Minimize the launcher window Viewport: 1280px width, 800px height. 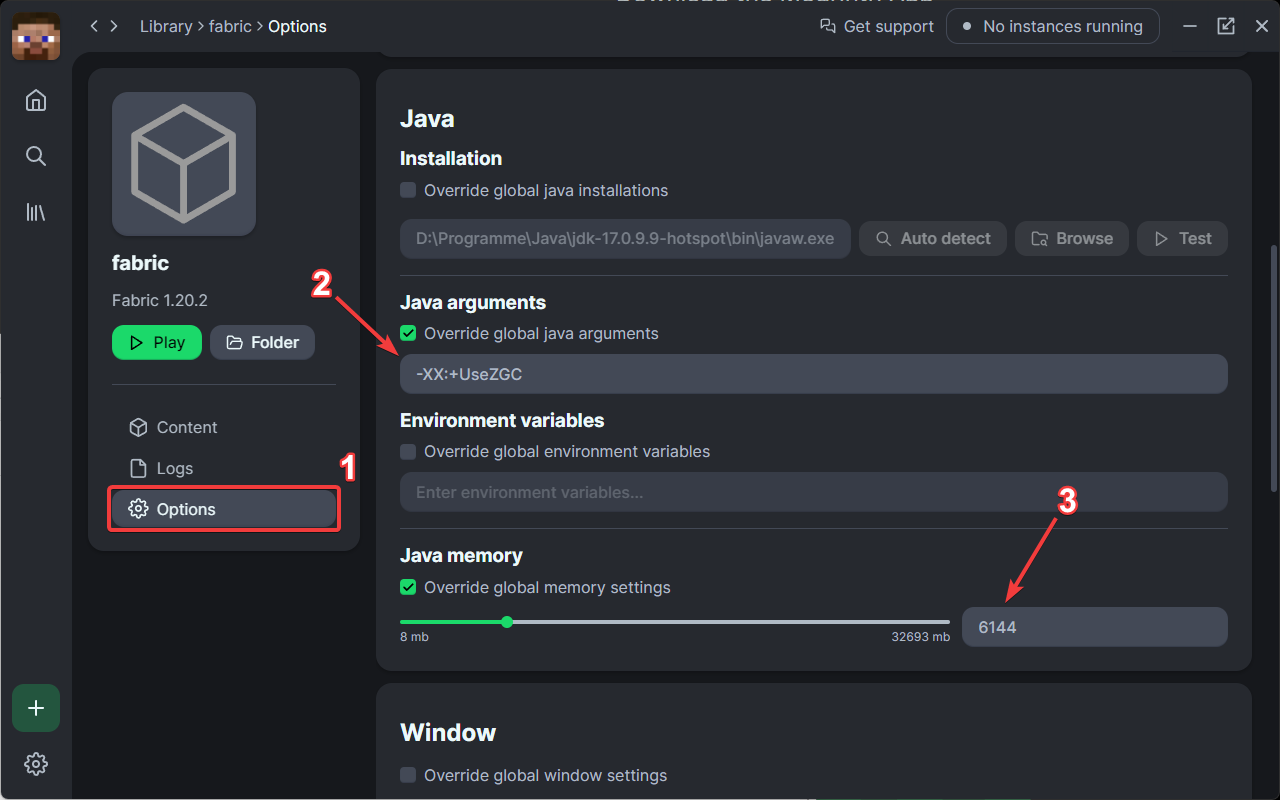tap(1190, 26)
